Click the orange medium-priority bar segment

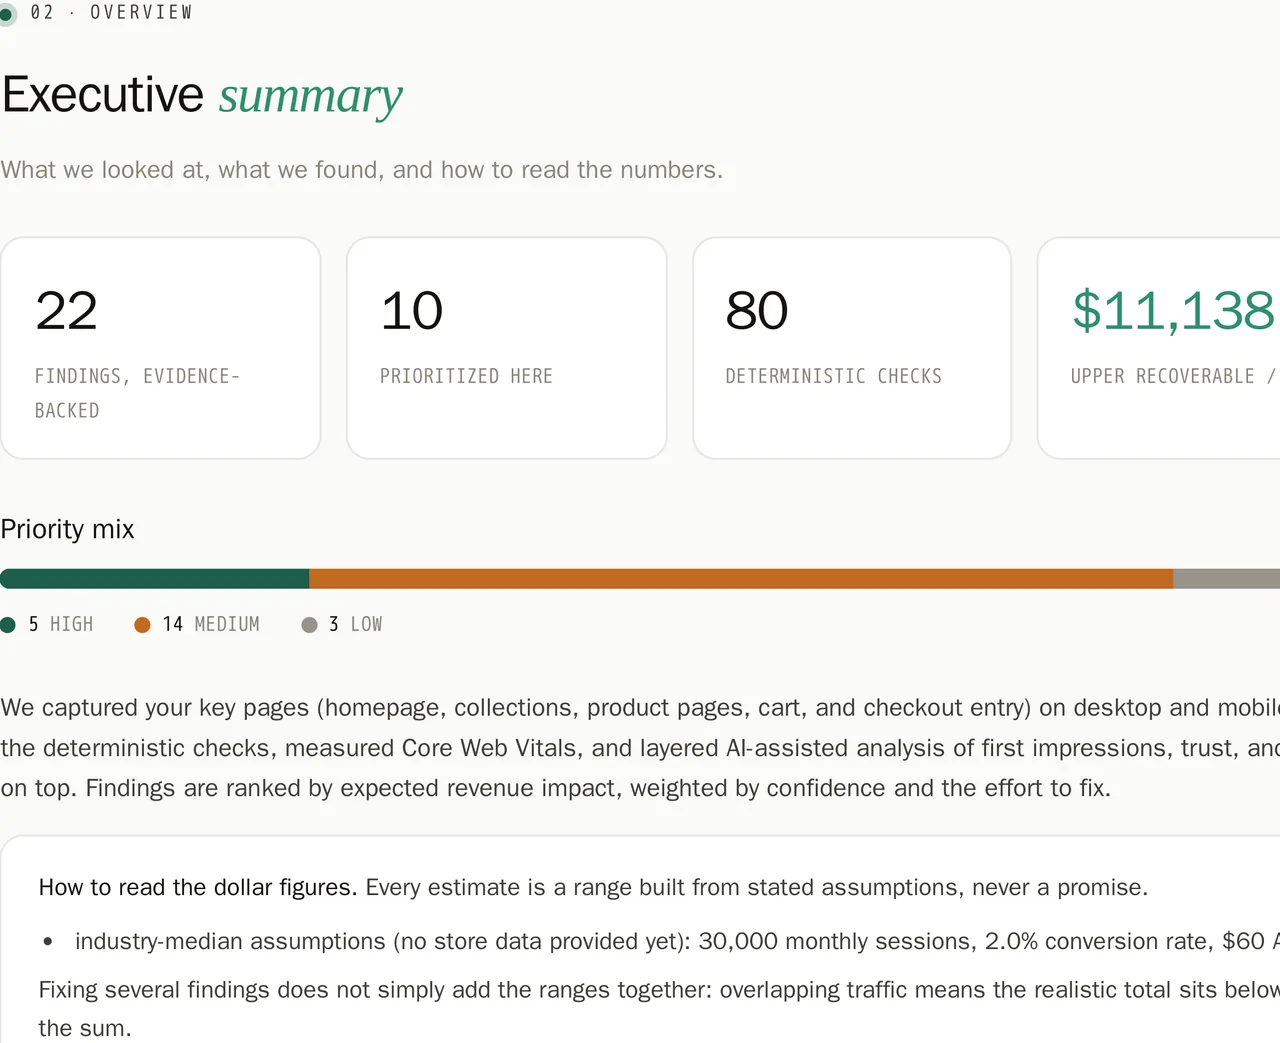tap(741, 579)
